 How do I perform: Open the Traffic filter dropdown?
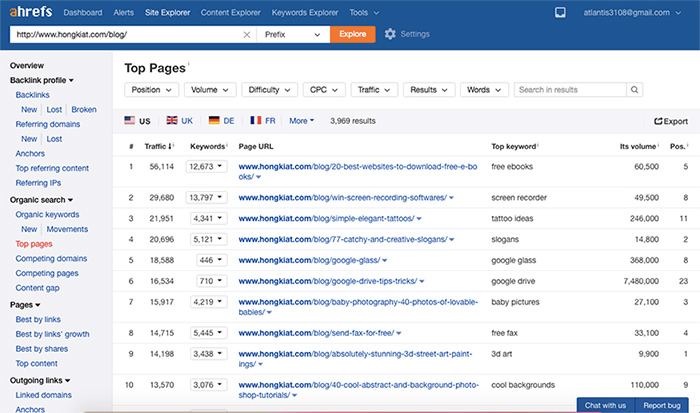(x=374, y=90)
